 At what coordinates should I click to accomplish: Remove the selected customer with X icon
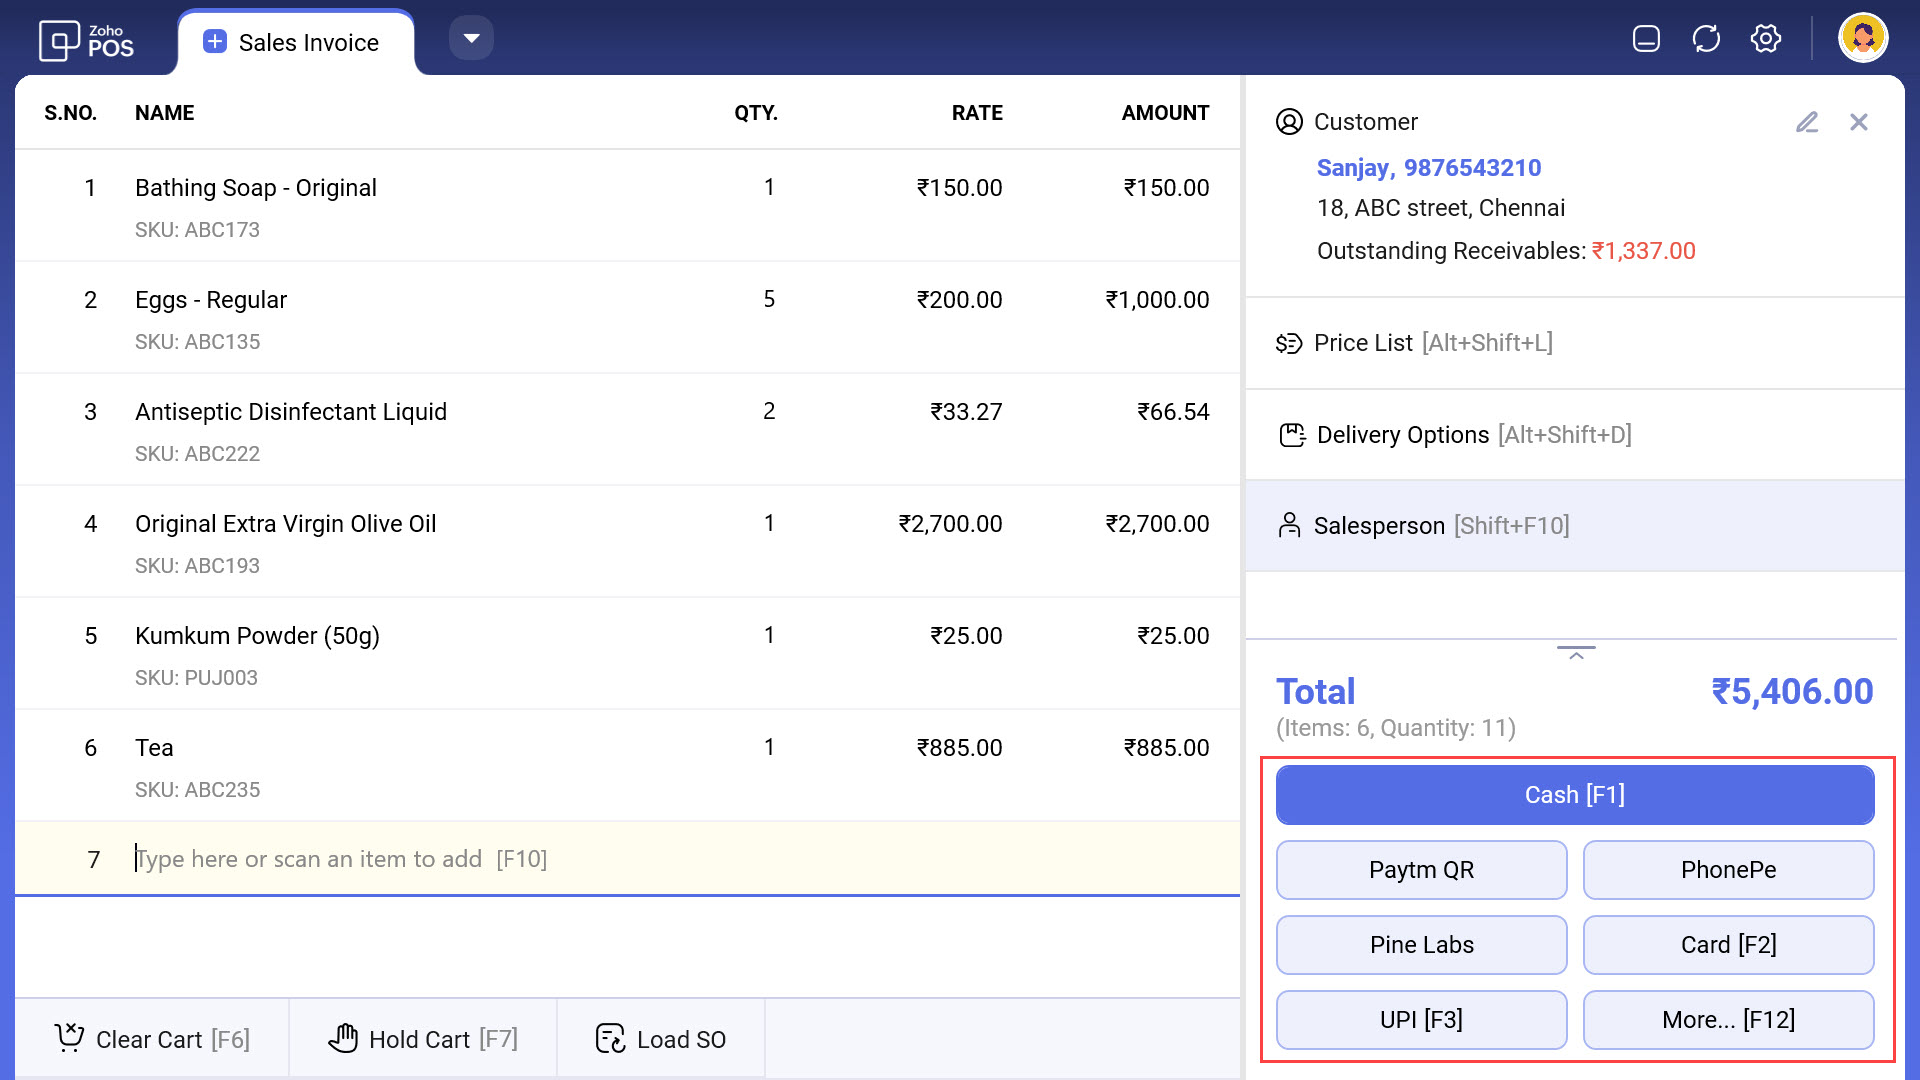tap(1859, 122)
